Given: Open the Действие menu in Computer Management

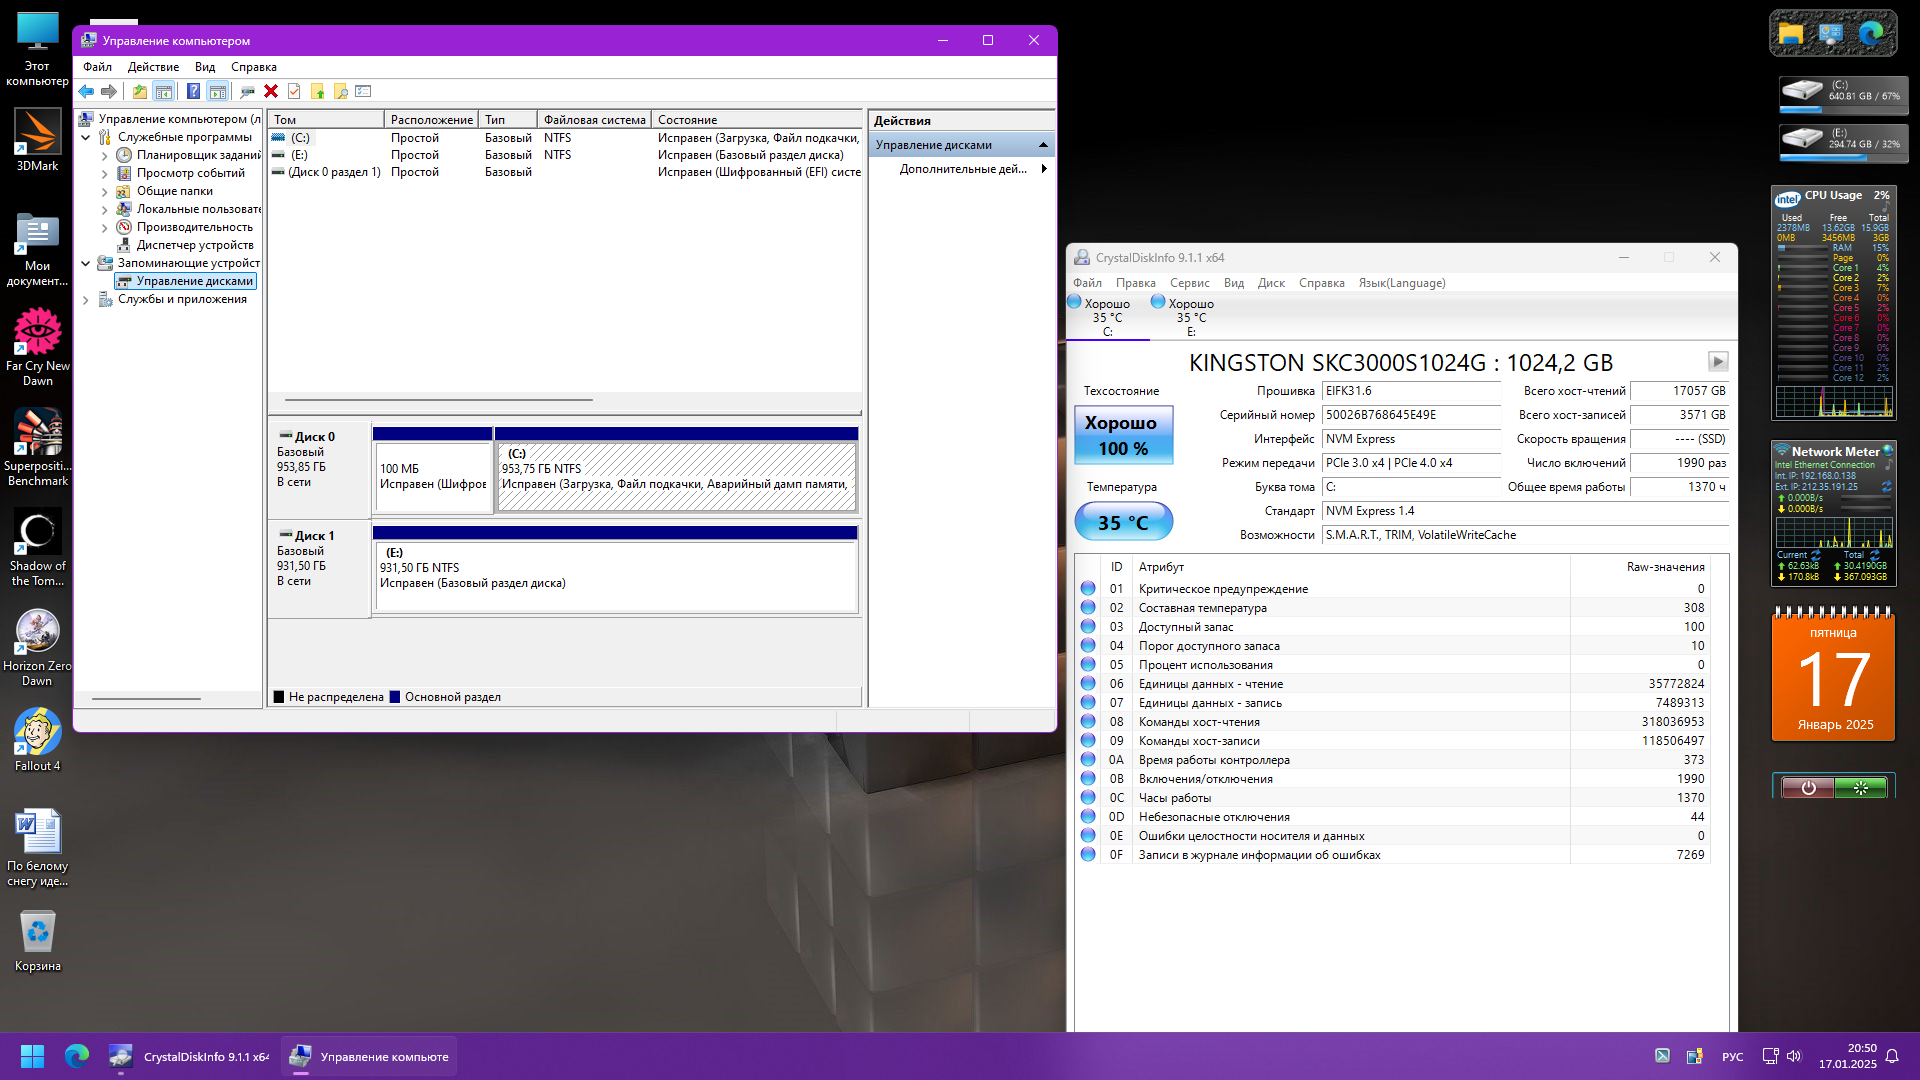Looking at the screenshot, I should 153,67.
